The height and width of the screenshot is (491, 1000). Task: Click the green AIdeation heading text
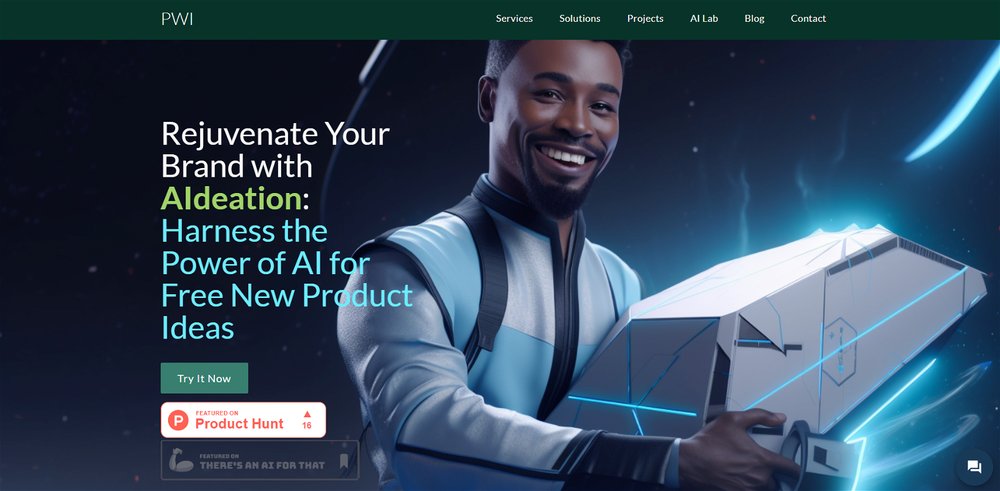tap(231, 198)
